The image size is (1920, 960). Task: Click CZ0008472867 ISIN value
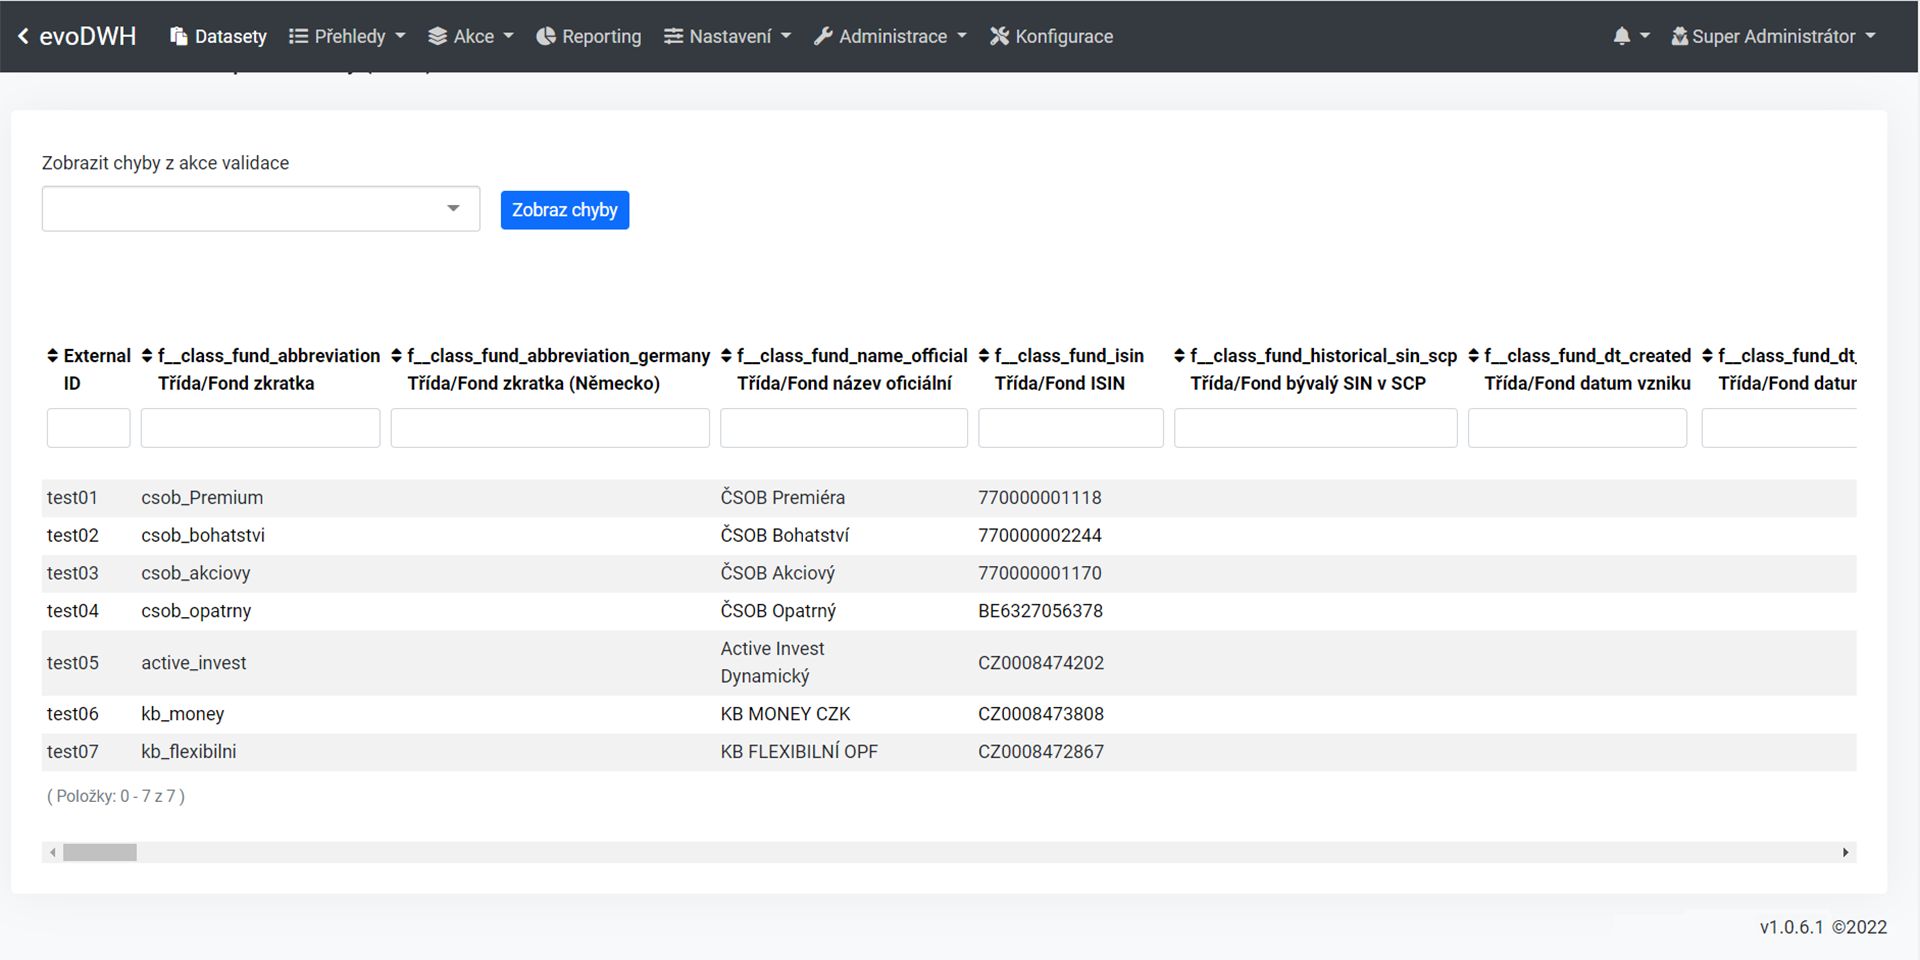tap(1041, 752)
